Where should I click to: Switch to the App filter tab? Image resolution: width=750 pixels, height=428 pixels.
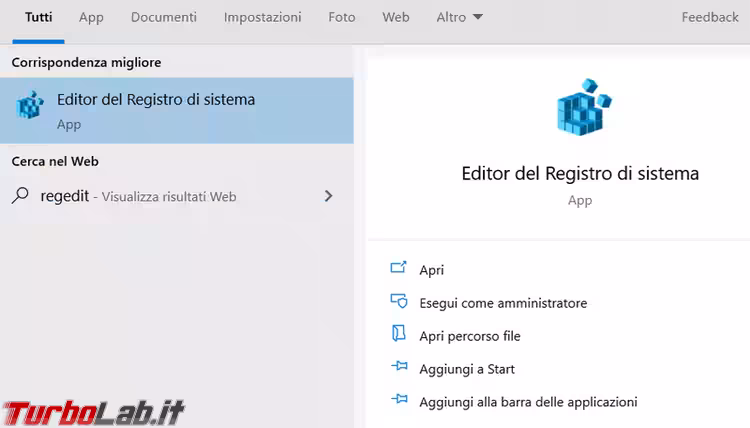click(x=91, y=17)
